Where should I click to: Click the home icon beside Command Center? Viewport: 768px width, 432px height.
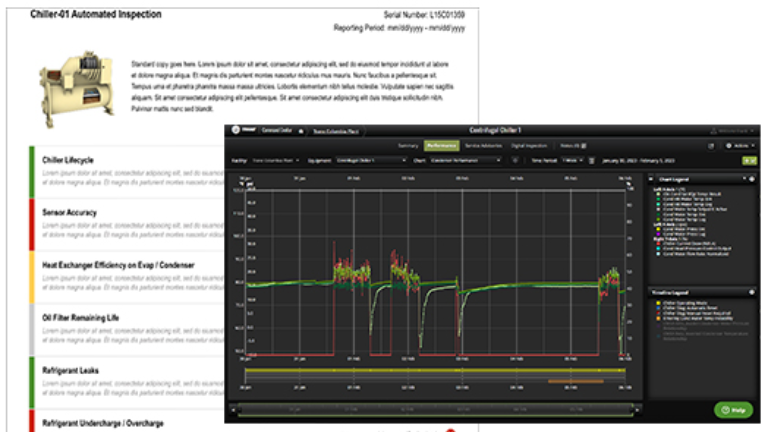(302, 131)
